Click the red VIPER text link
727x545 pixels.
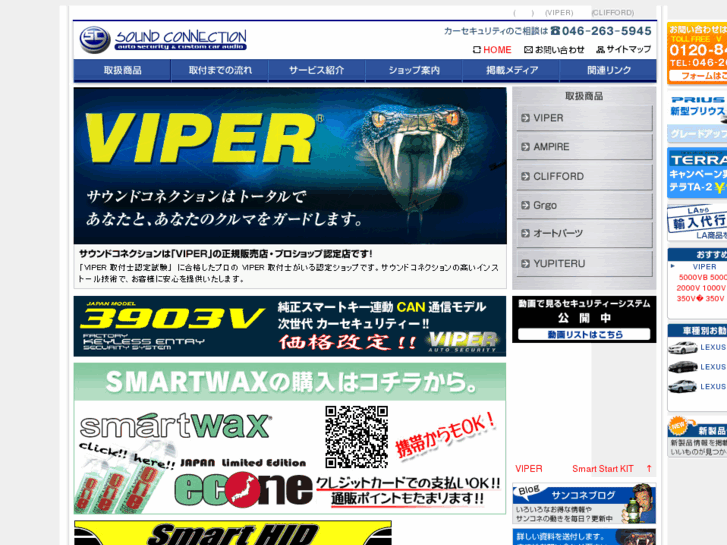click(529, 469)
